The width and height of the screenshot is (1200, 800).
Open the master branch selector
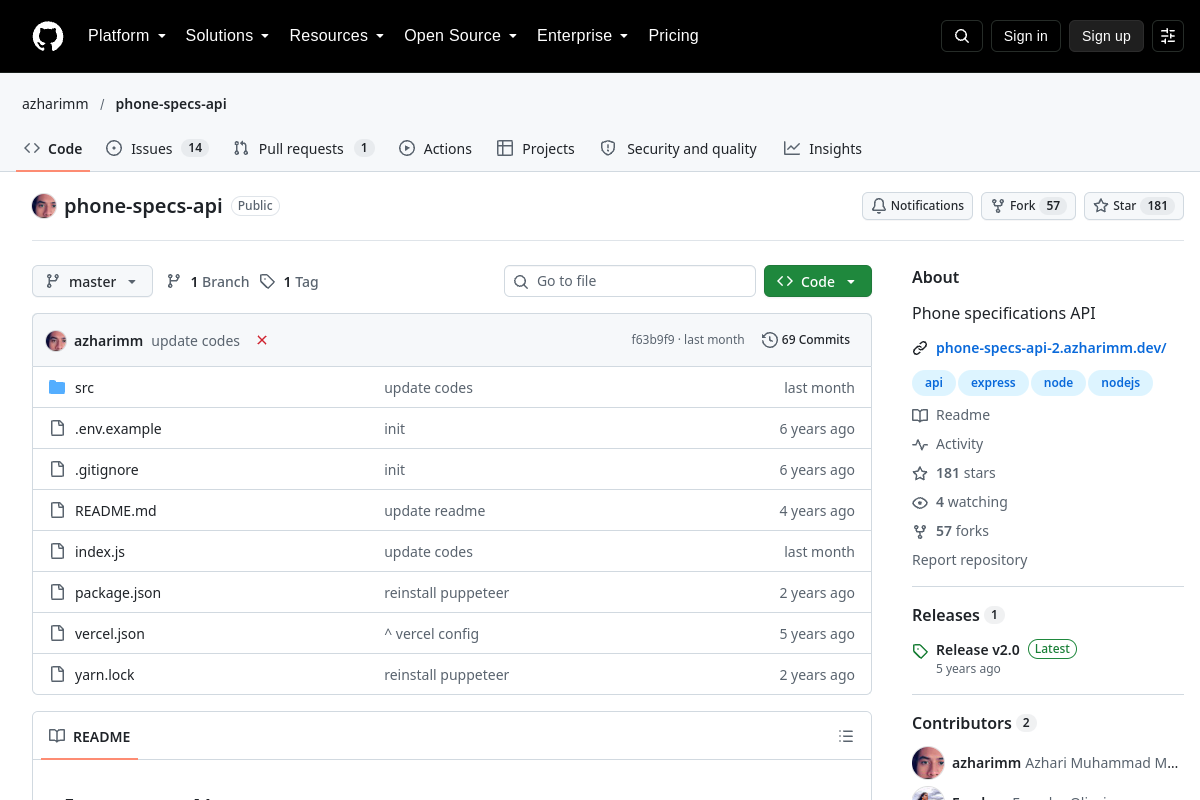tap(92, 282)
